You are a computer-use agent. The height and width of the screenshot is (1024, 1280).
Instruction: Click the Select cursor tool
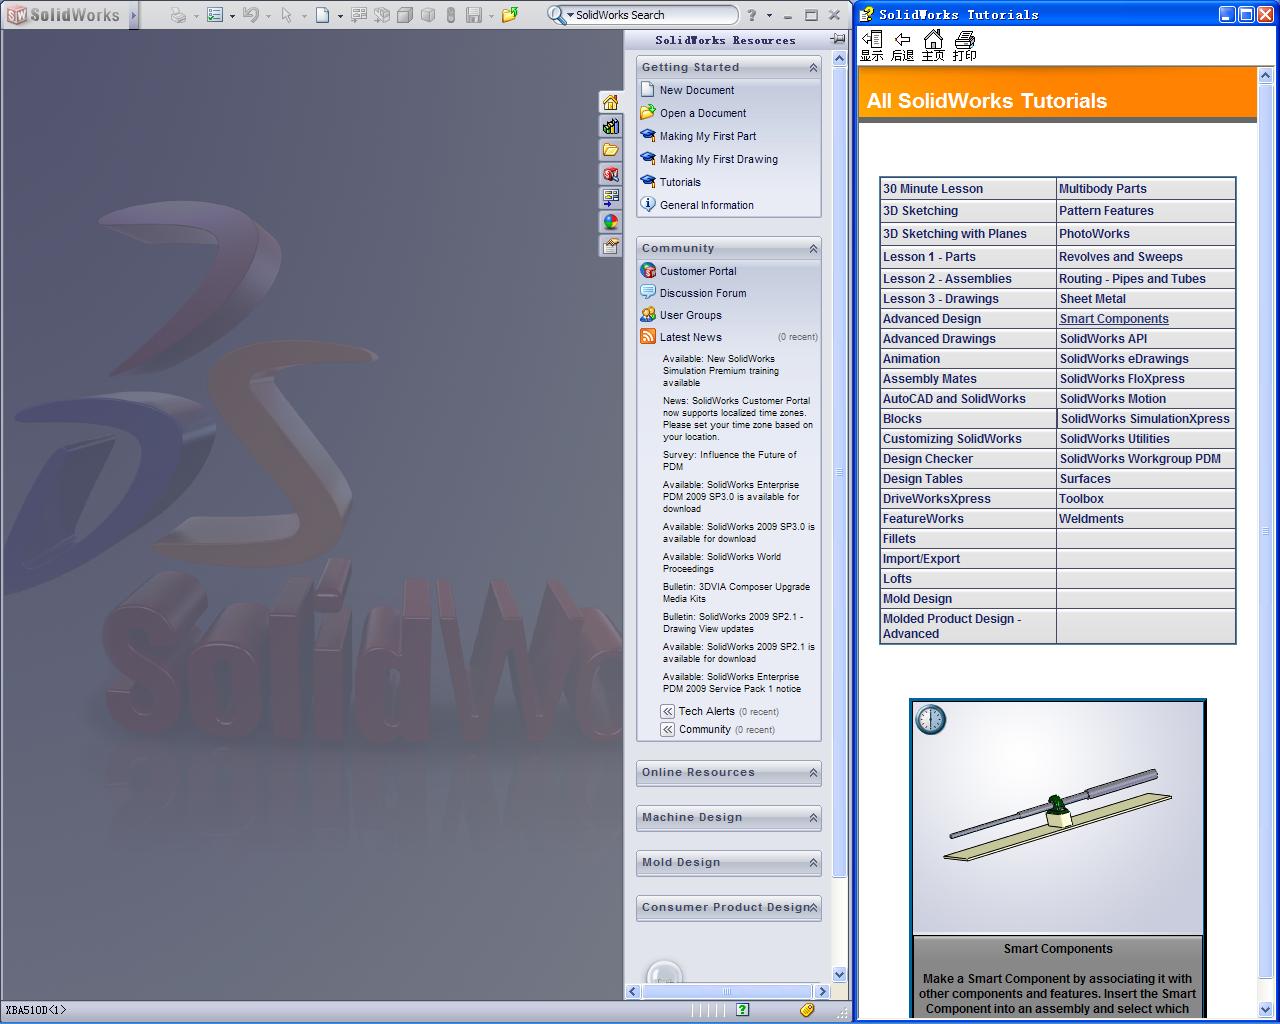(x=287, y=15)
